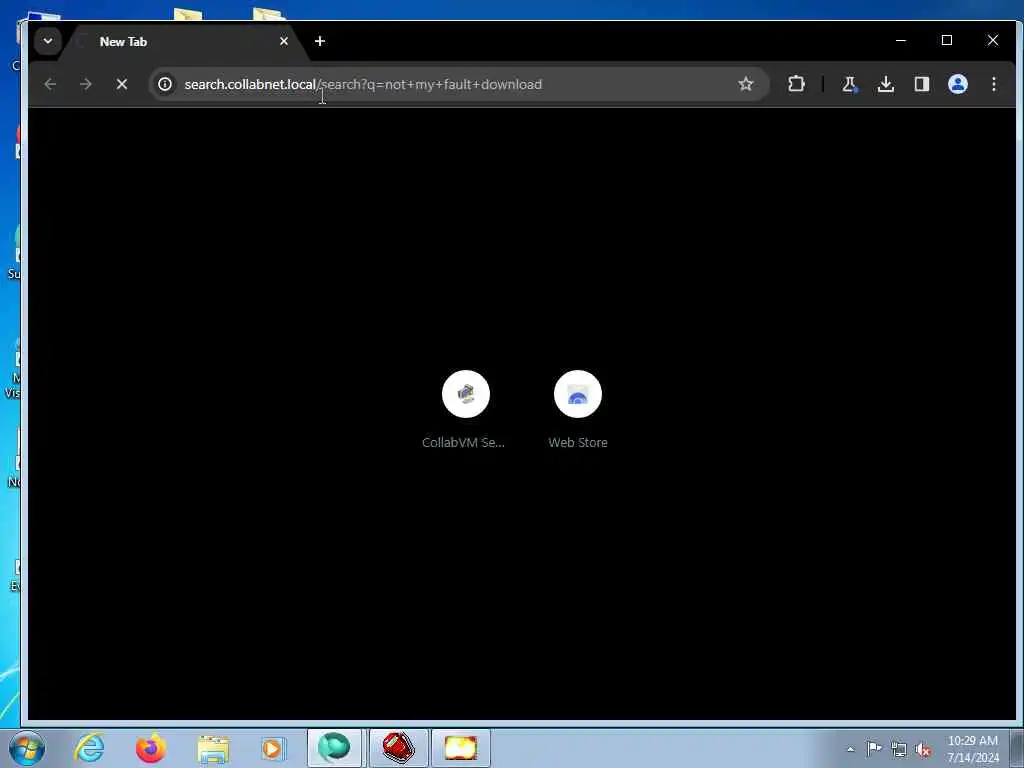Toggle the side panel button
The width and height of the screenshot is (1024, 768).
921,84
